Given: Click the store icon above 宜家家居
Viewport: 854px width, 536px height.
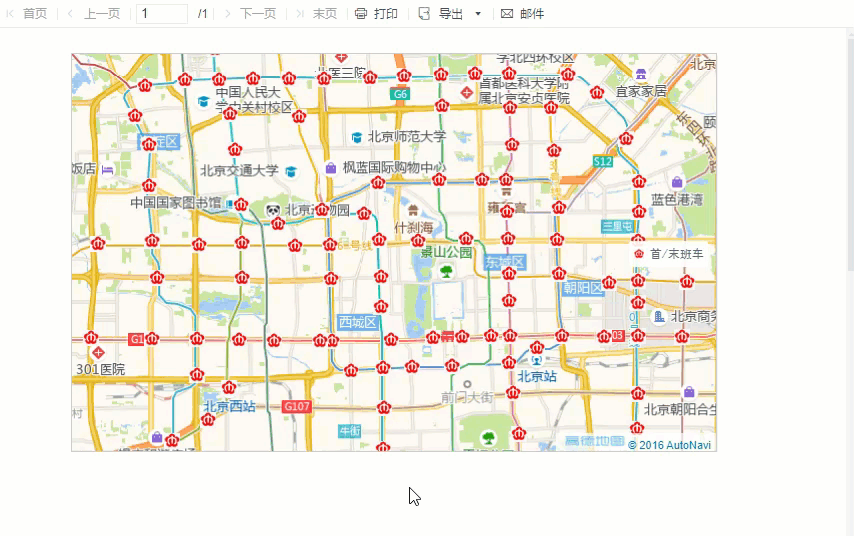Looking at the screenshot, I should pyautogui.click(x=641, y=74).
